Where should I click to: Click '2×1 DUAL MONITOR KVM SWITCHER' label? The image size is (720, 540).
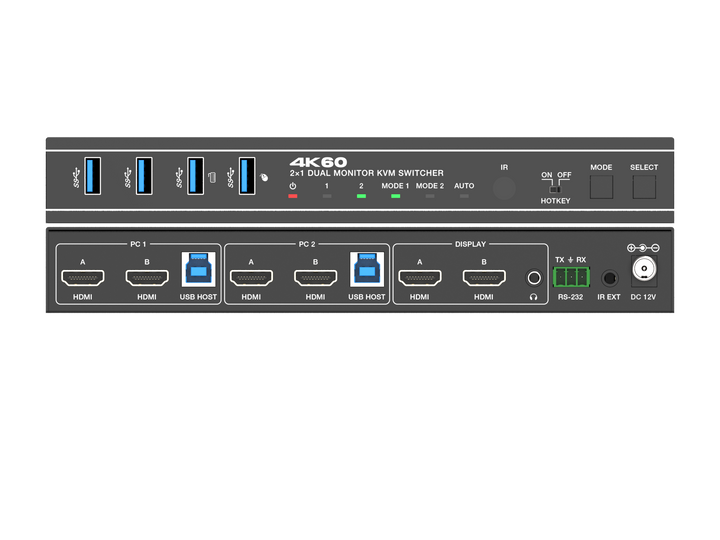coord(366,173)
